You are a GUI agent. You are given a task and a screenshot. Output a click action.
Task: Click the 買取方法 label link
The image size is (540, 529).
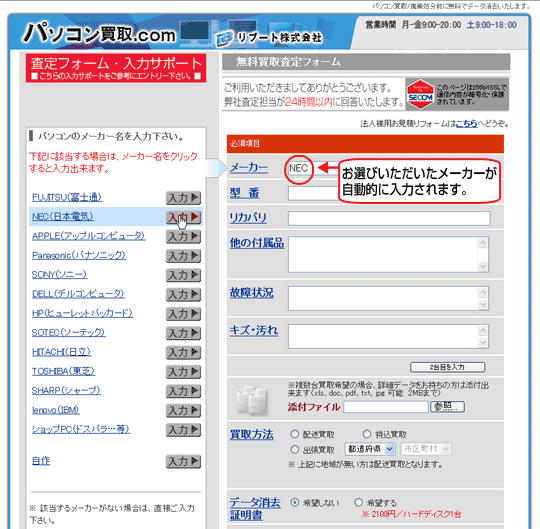[252, 434]
